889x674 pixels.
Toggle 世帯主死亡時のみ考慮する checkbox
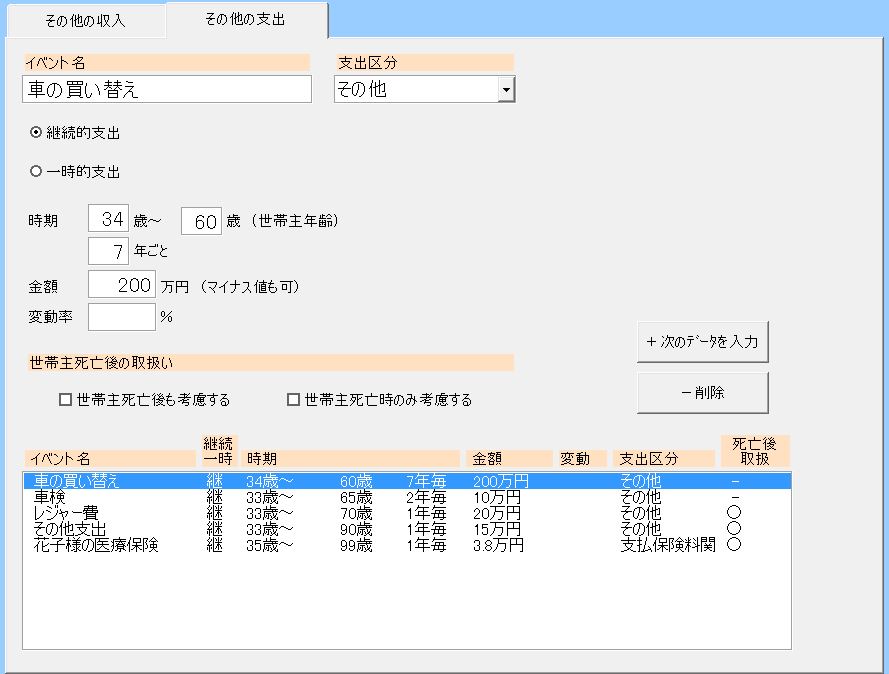(x=294, y=400)
